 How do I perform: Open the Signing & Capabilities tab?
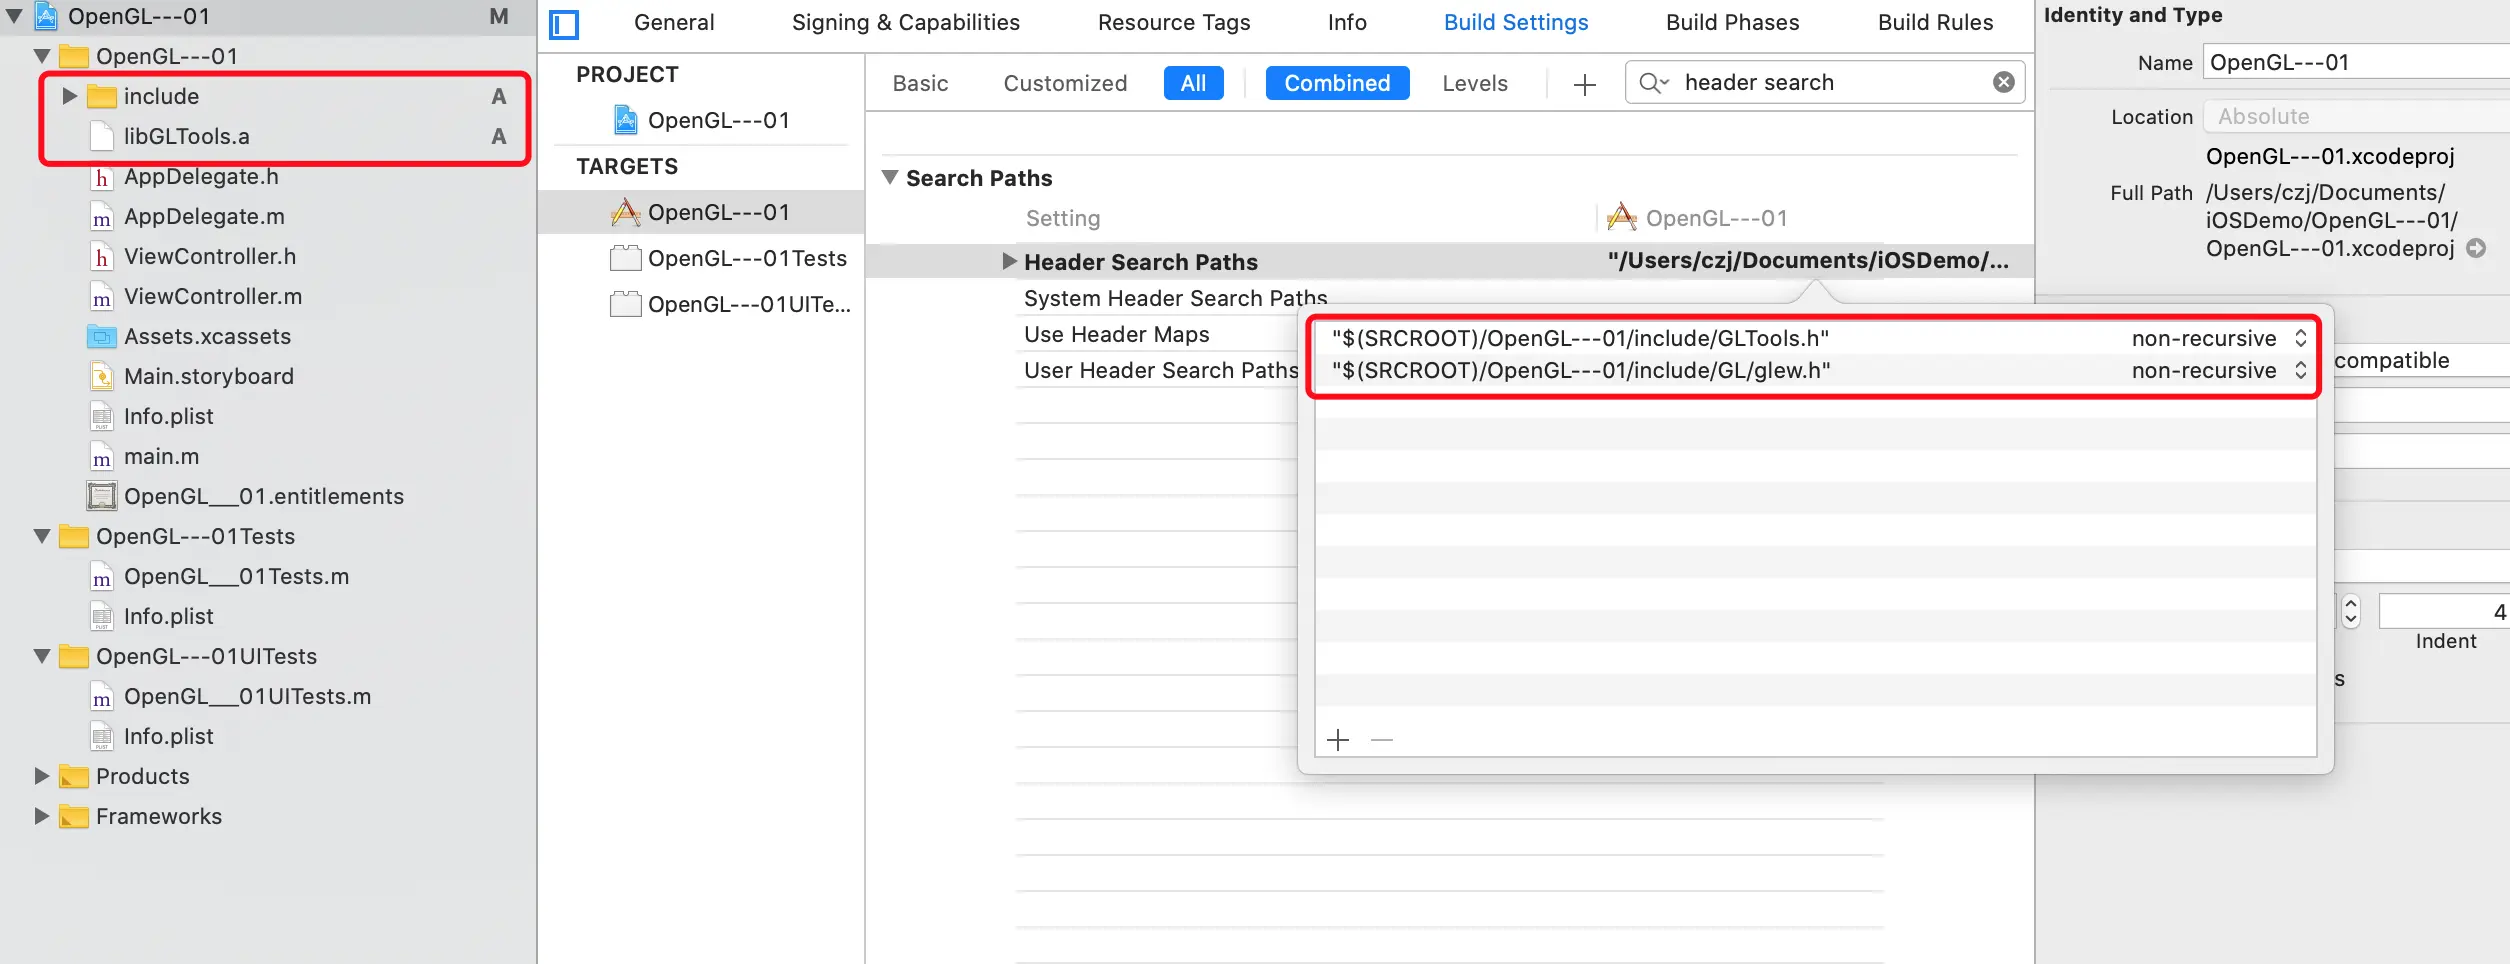[x=906, y=23]
